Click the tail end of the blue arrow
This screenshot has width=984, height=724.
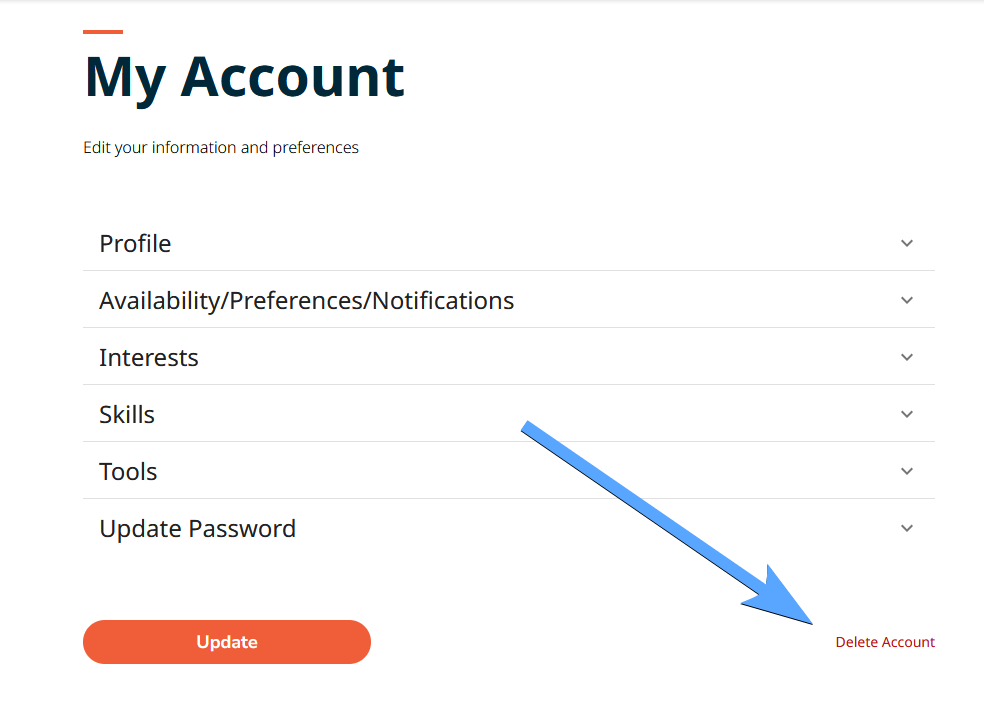click(528, 430)
